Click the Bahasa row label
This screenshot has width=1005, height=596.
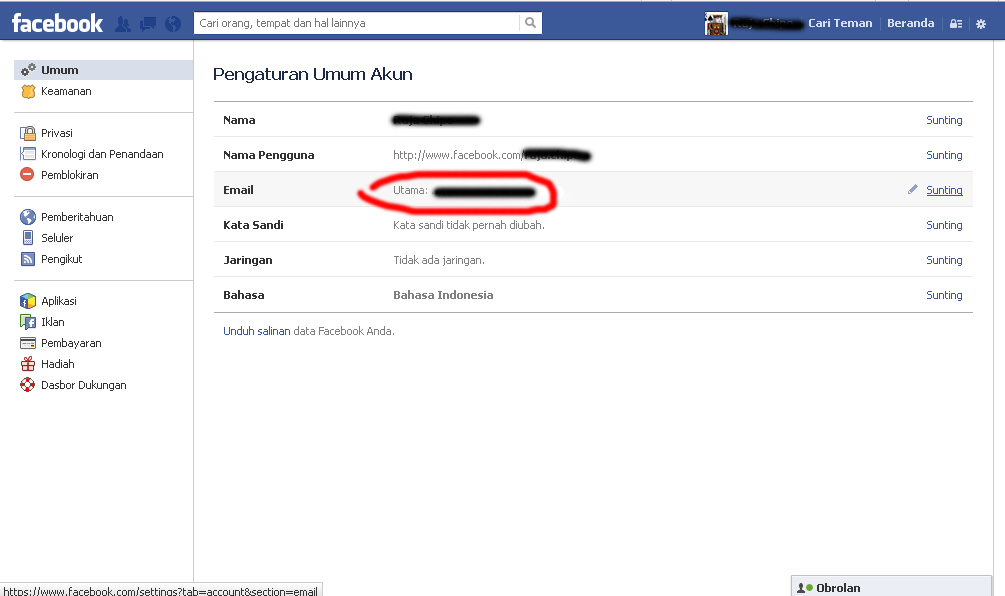pyautogui.click(x=244, y=295)
